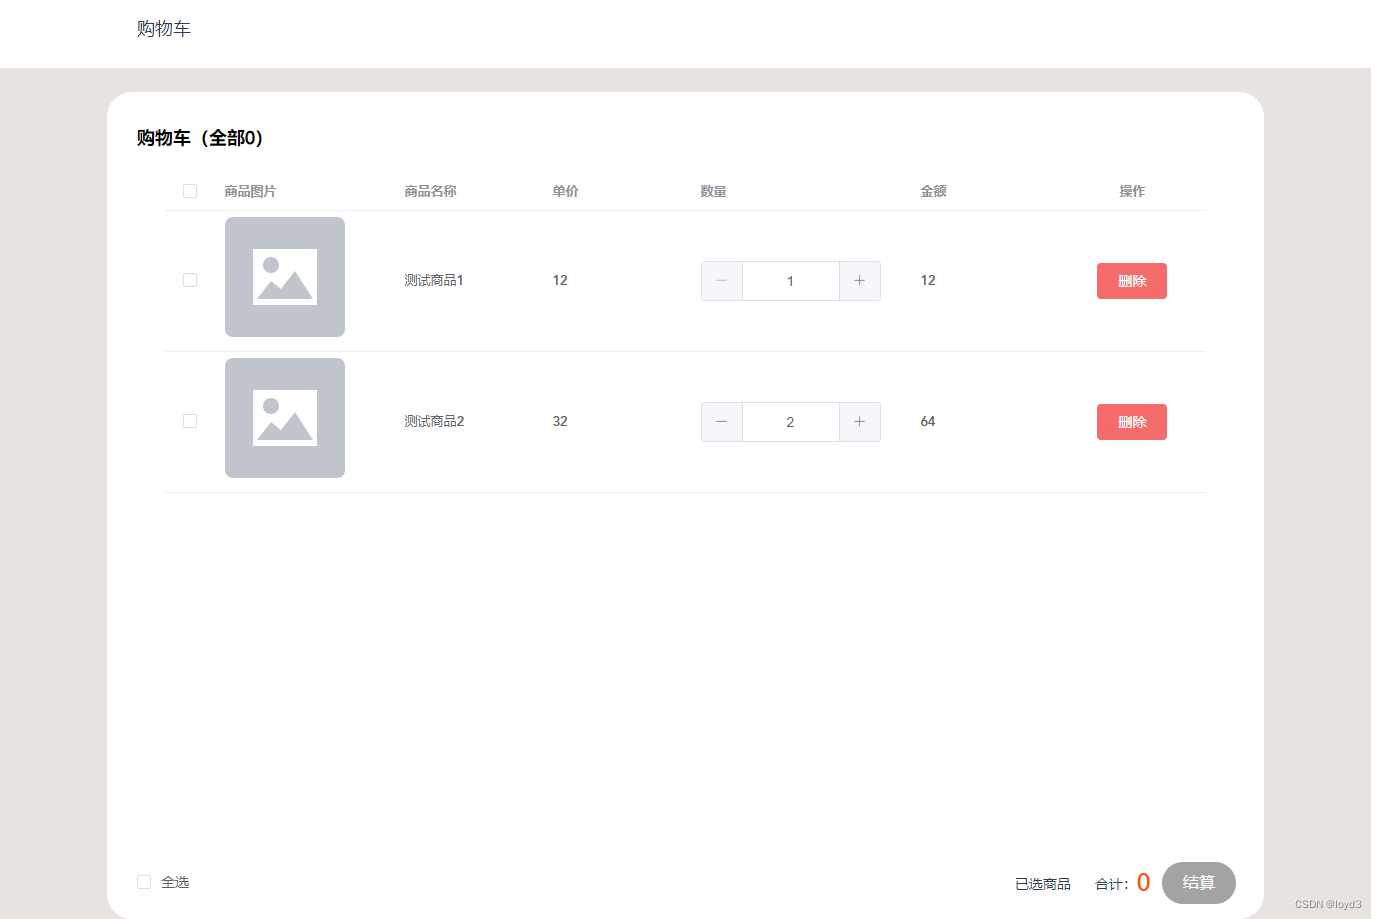
Task: Click the image placeholder icon for 测试商品2
Action: pos(284,418)
